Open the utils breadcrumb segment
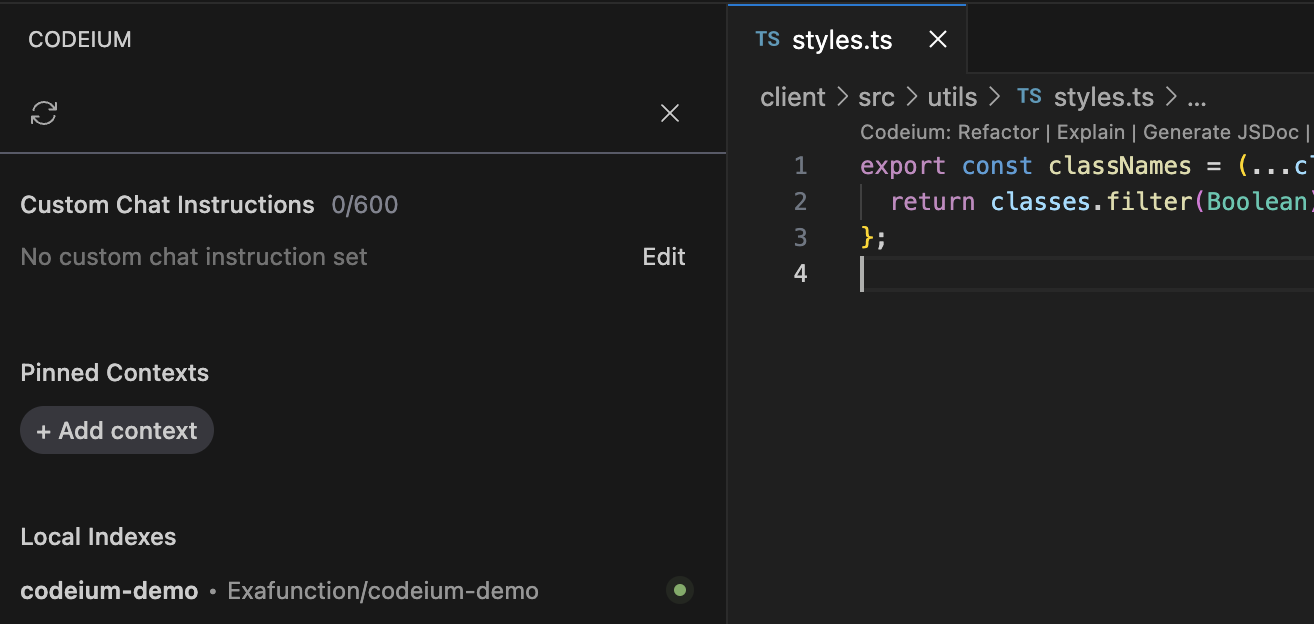Image resolution: width=1314 pixels, height=624 pixels. [x=952, y=97]
